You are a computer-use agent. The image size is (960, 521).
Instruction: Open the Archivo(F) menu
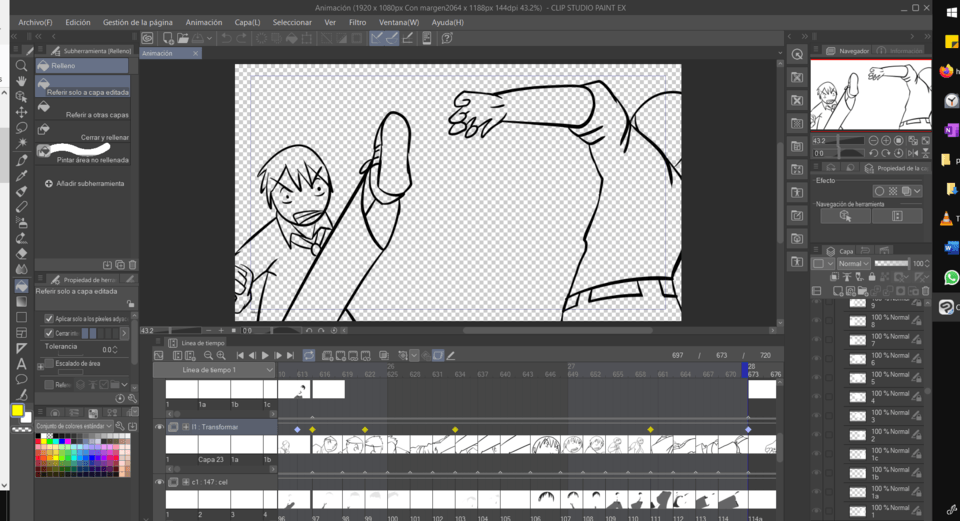pos(35,22)
